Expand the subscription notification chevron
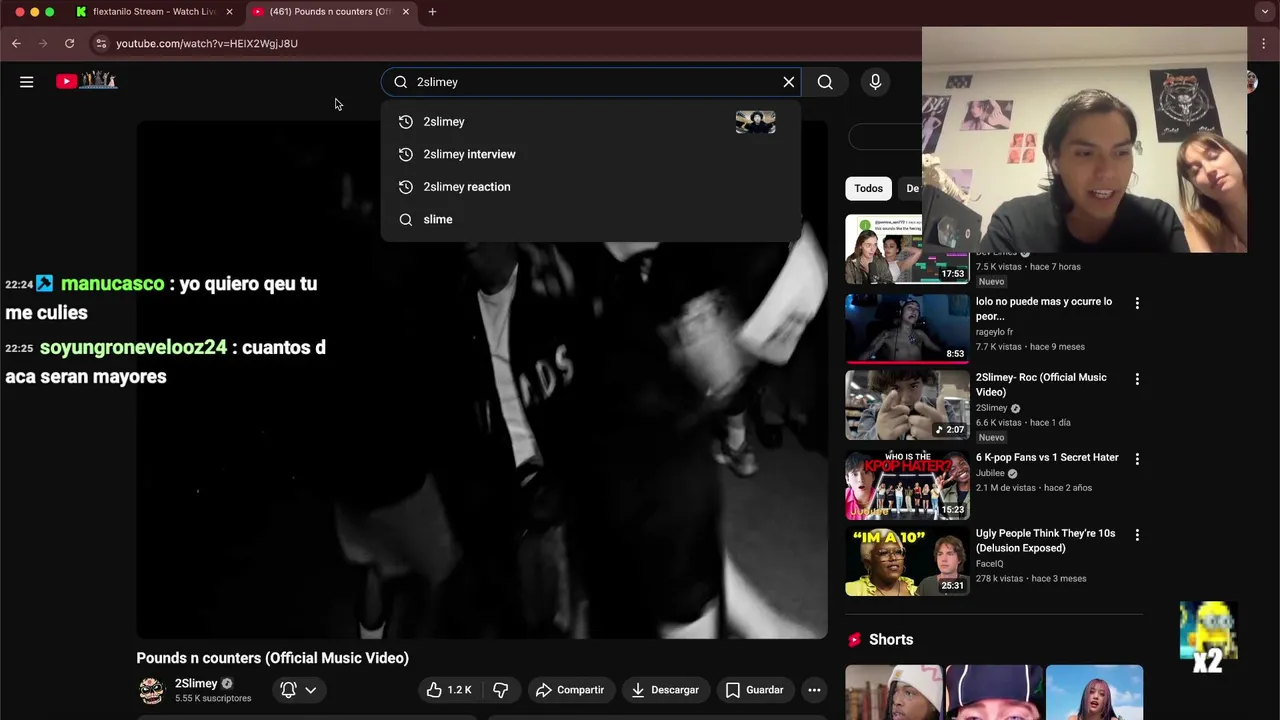Screen dimensions: 1280x720 (x=311, y=690)
